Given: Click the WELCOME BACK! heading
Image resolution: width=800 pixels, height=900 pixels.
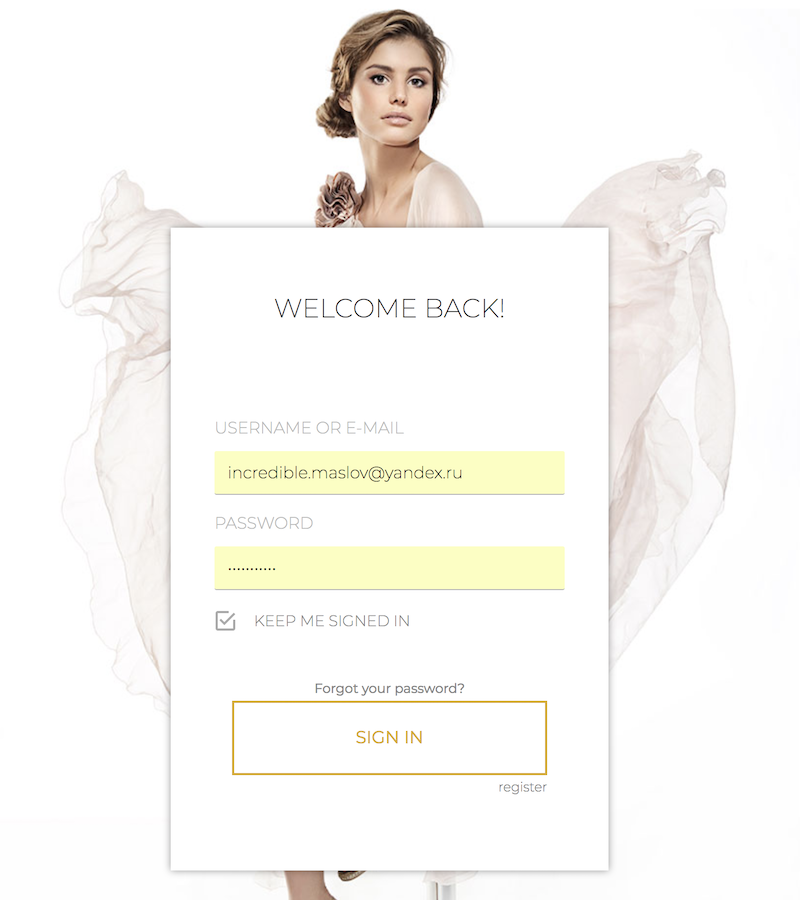Looking at the screenshot, I should 389,308.
